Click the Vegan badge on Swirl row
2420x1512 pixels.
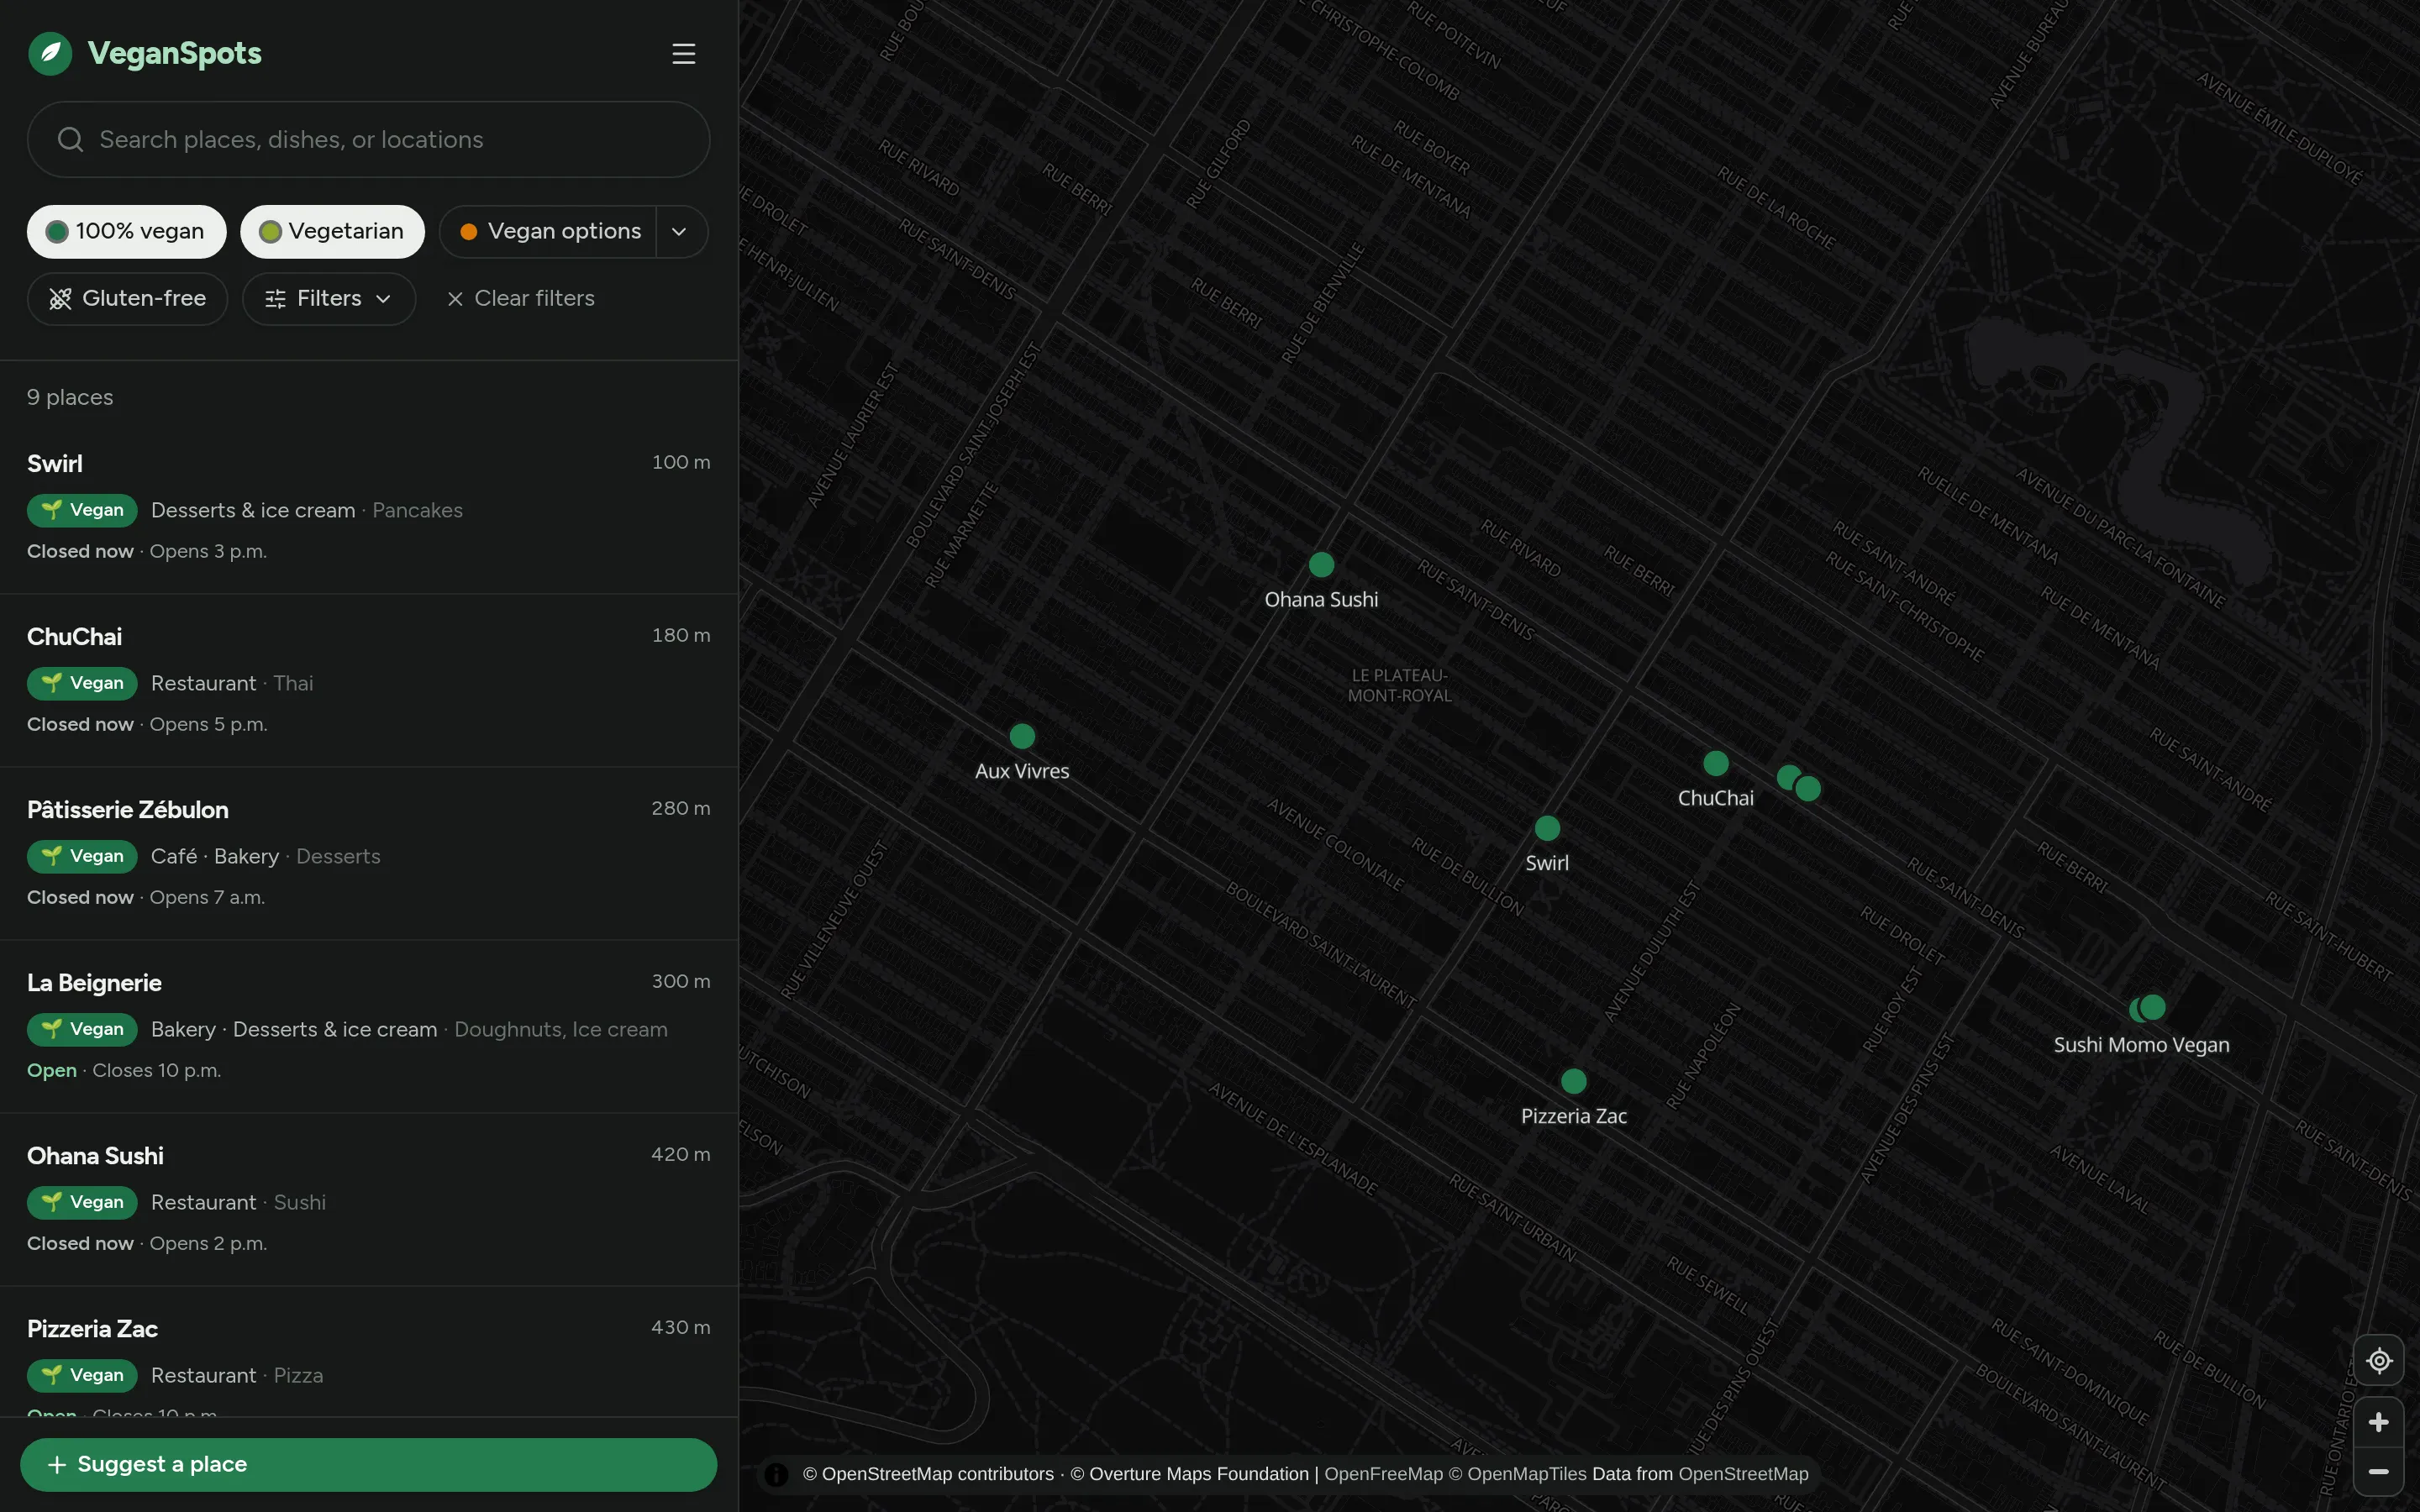coord(82,510)
